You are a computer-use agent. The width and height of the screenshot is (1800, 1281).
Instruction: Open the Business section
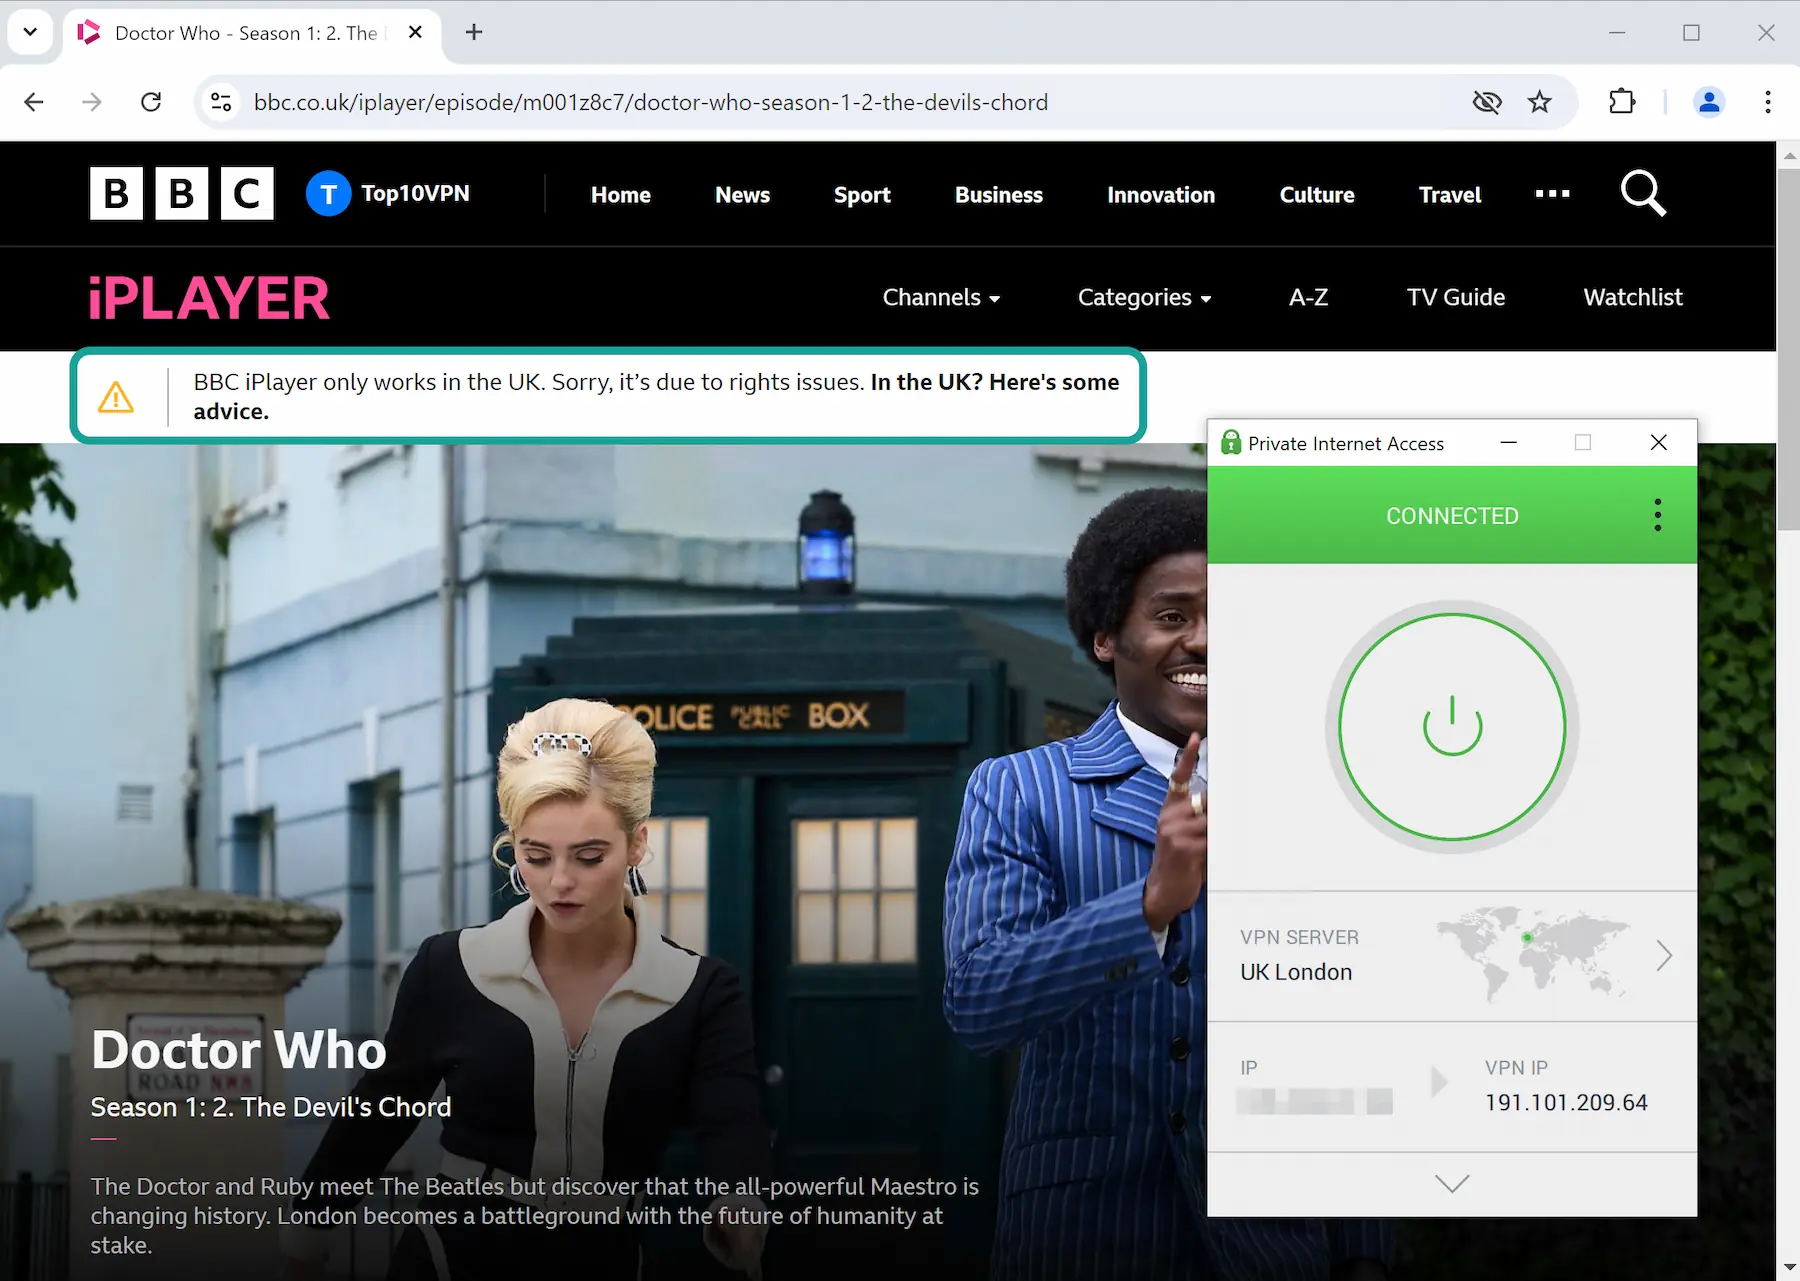998,195
